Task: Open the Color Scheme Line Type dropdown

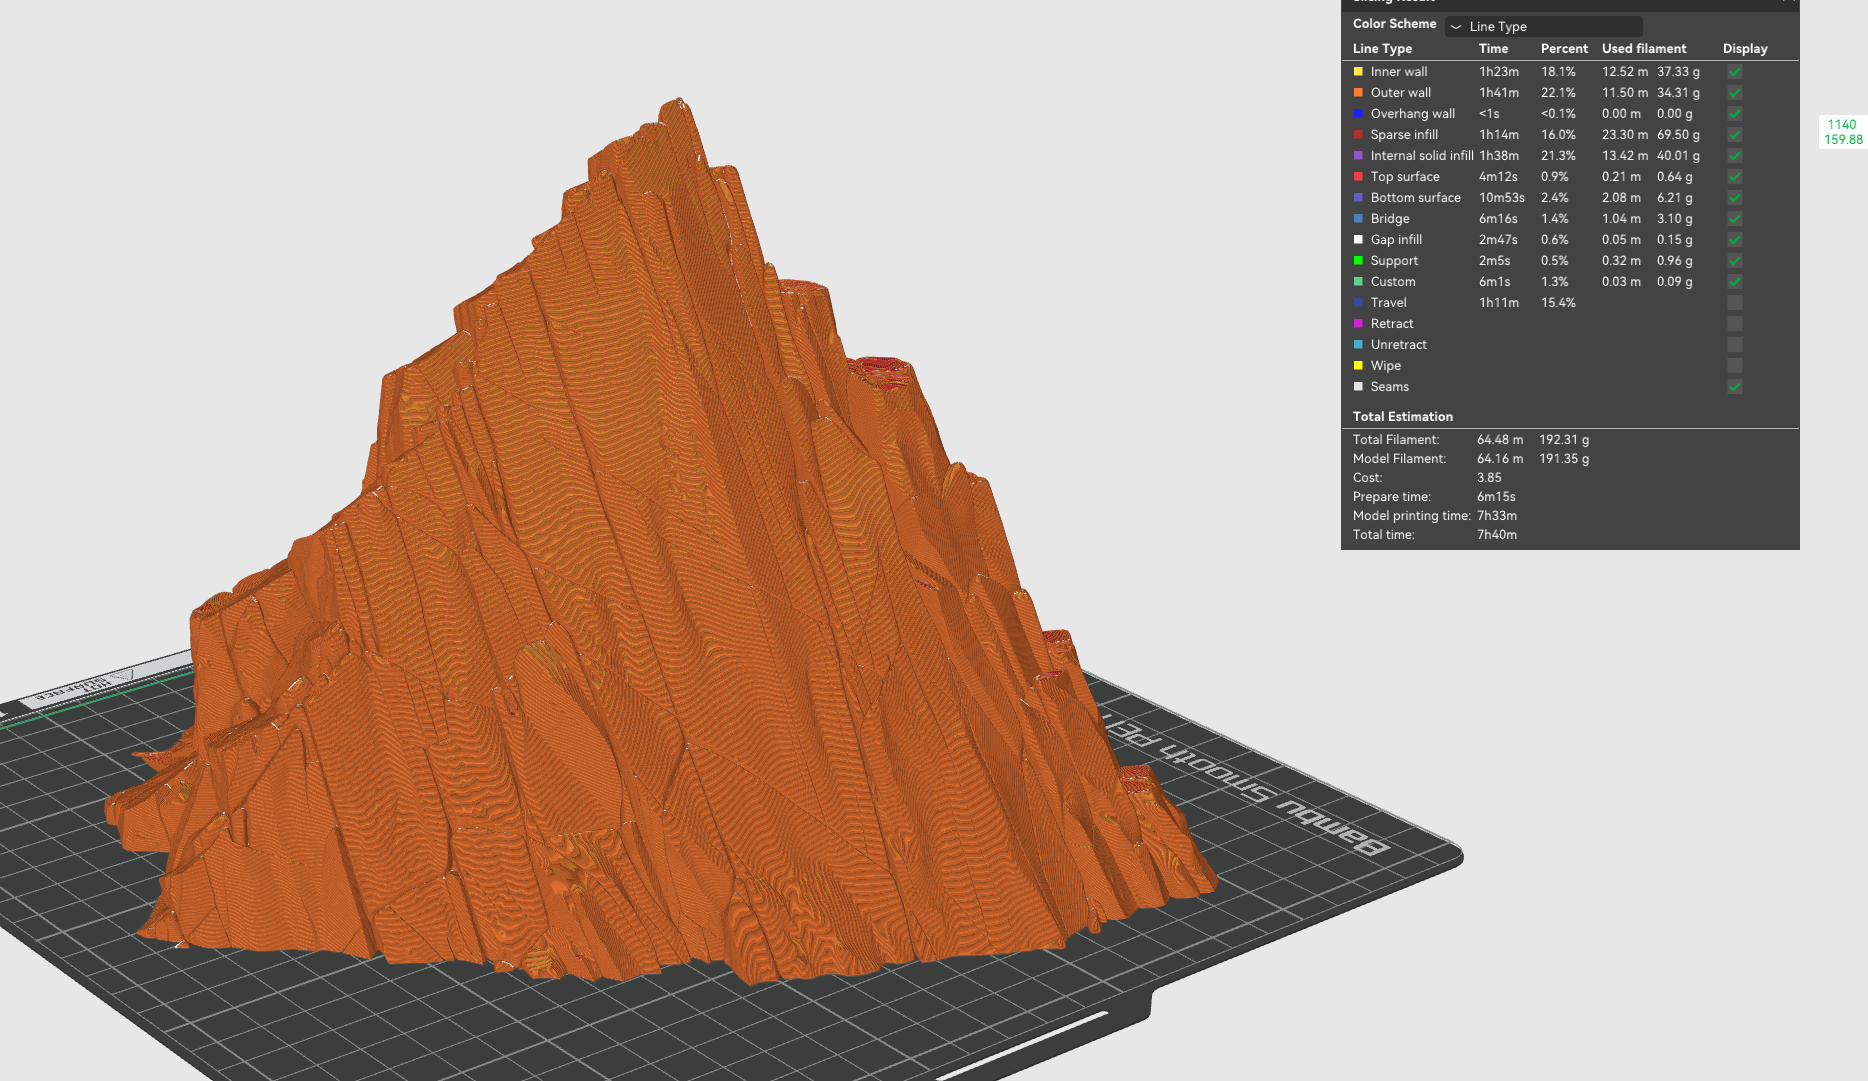Action: 1543,27
